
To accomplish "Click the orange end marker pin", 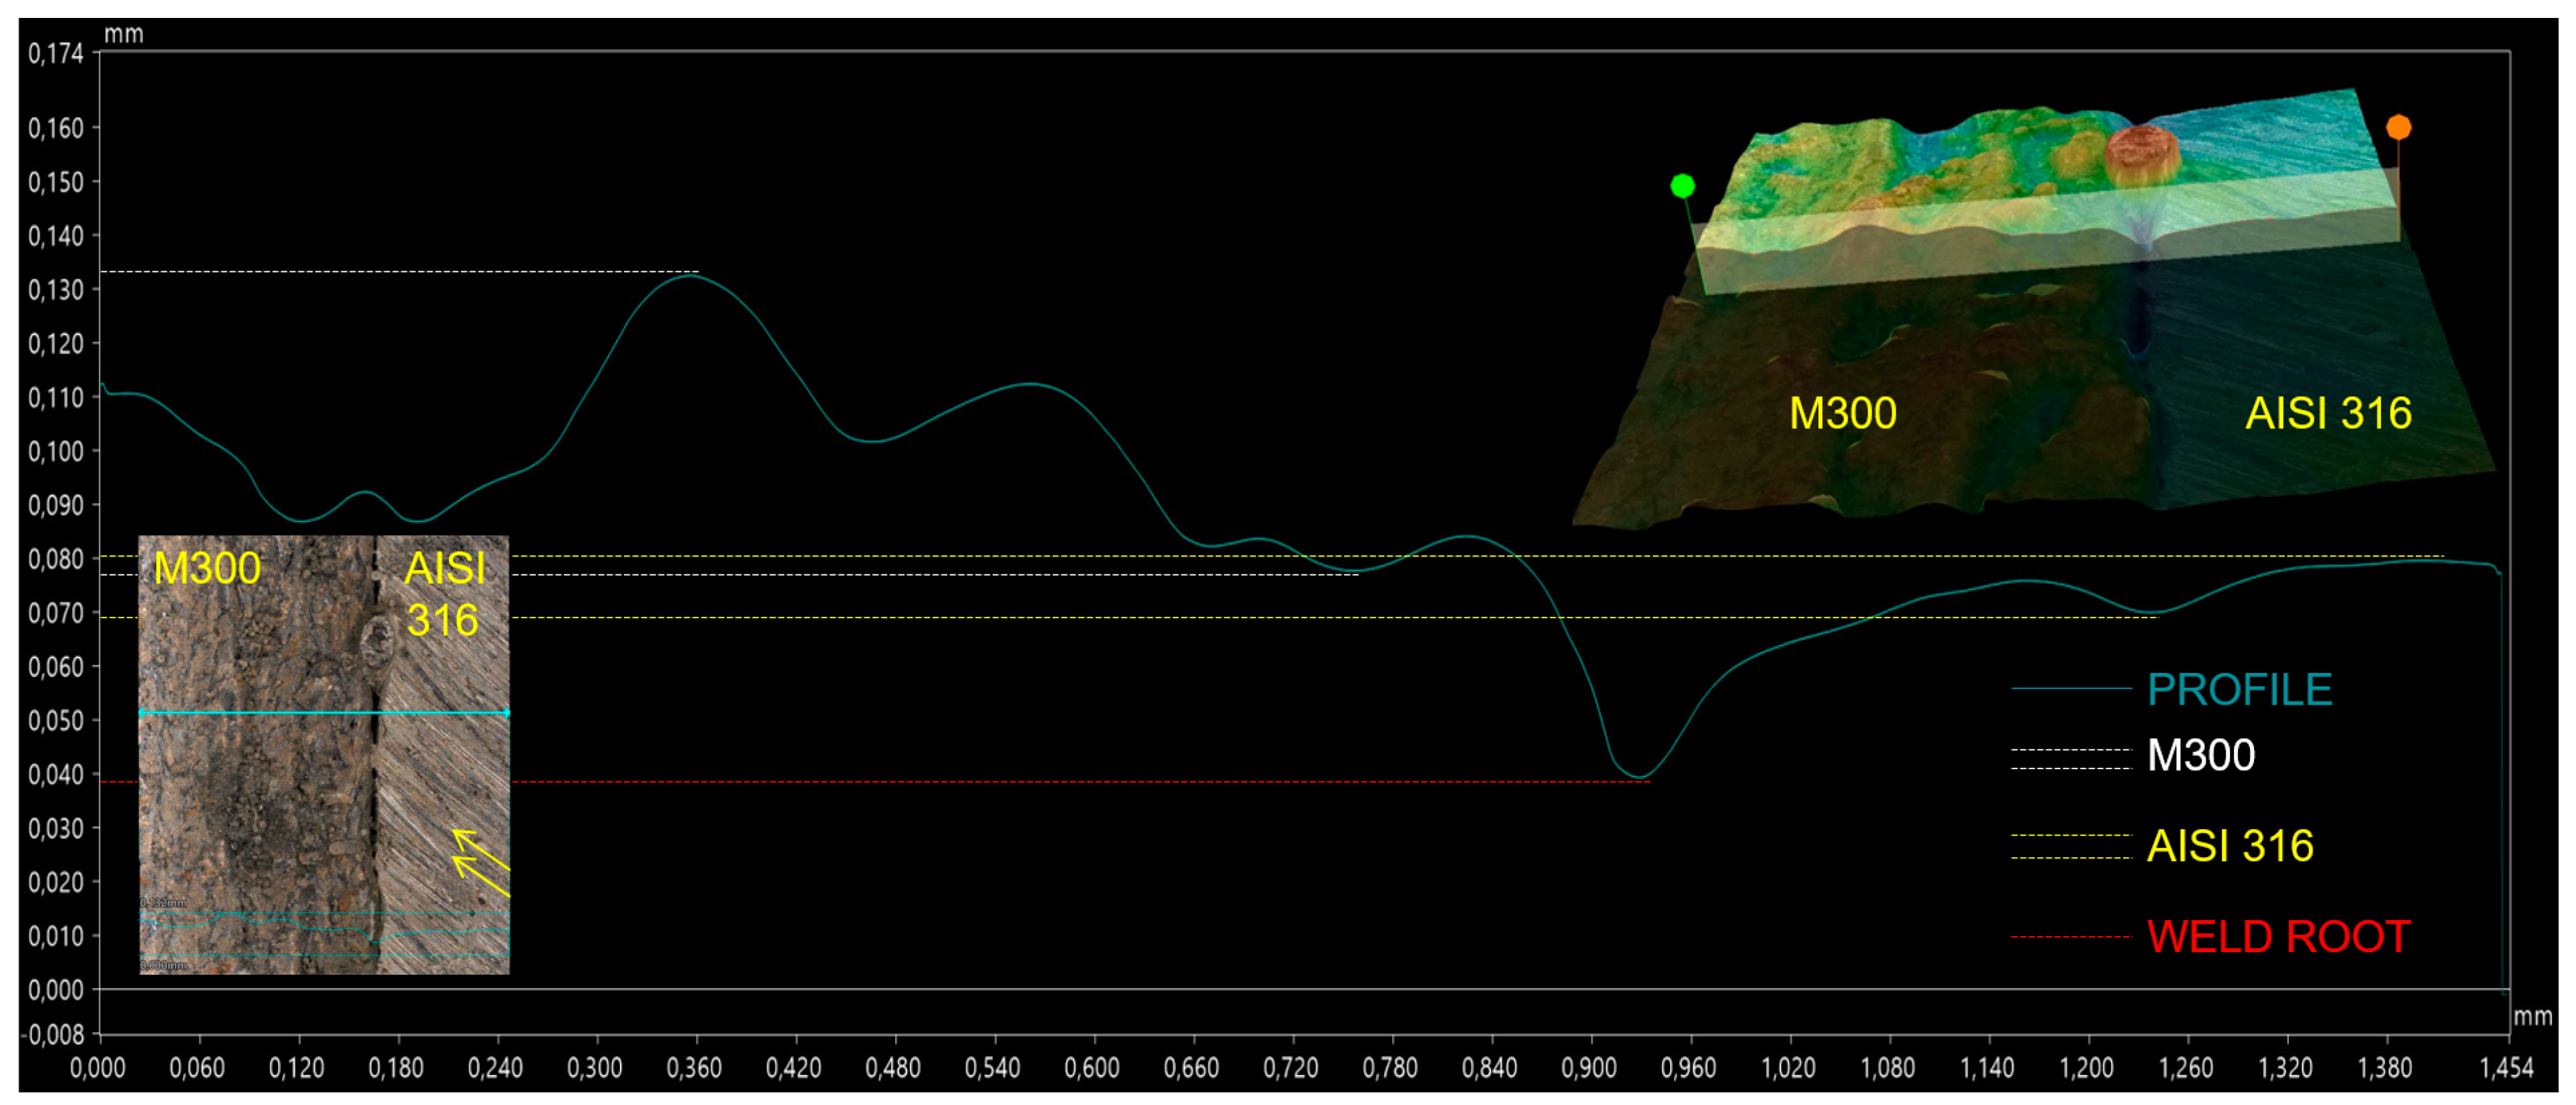I will pyautogui.click(x=2398, y=127).
